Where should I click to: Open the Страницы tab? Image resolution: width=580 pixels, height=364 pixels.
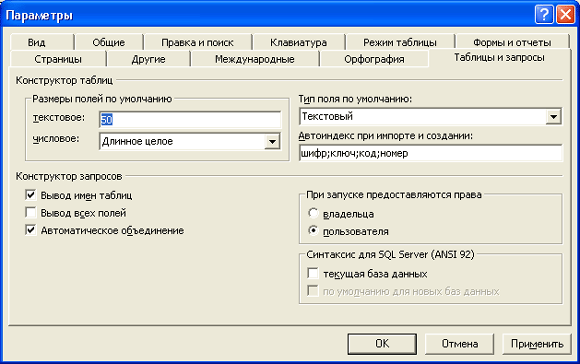(x=58, y=59)
